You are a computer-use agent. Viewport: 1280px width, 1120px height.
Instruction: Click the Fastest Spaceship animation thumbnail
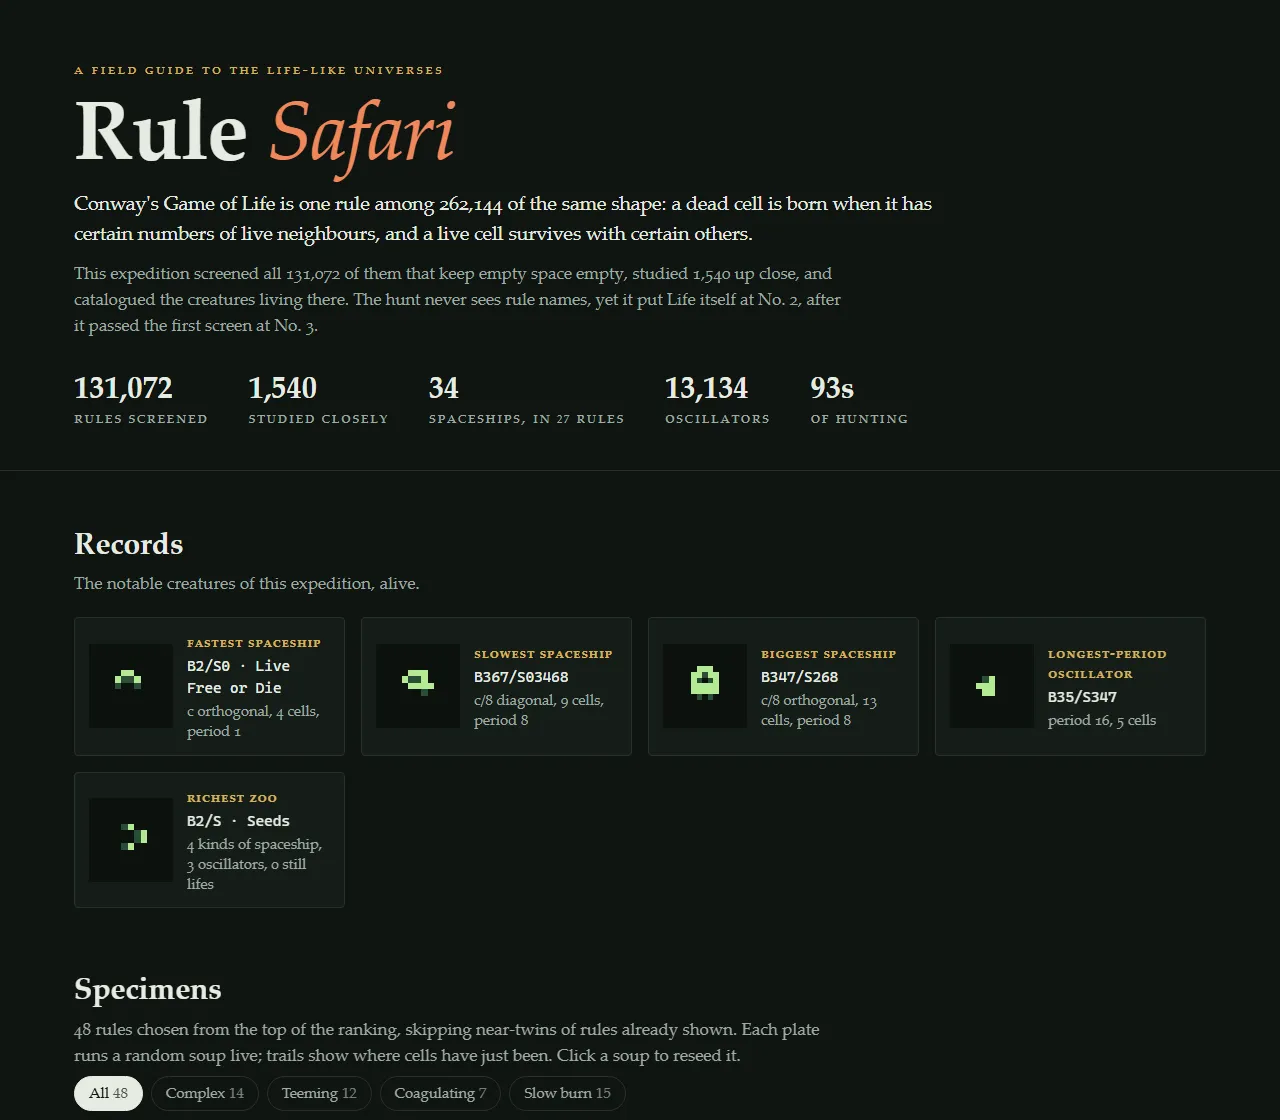(131, 686)
